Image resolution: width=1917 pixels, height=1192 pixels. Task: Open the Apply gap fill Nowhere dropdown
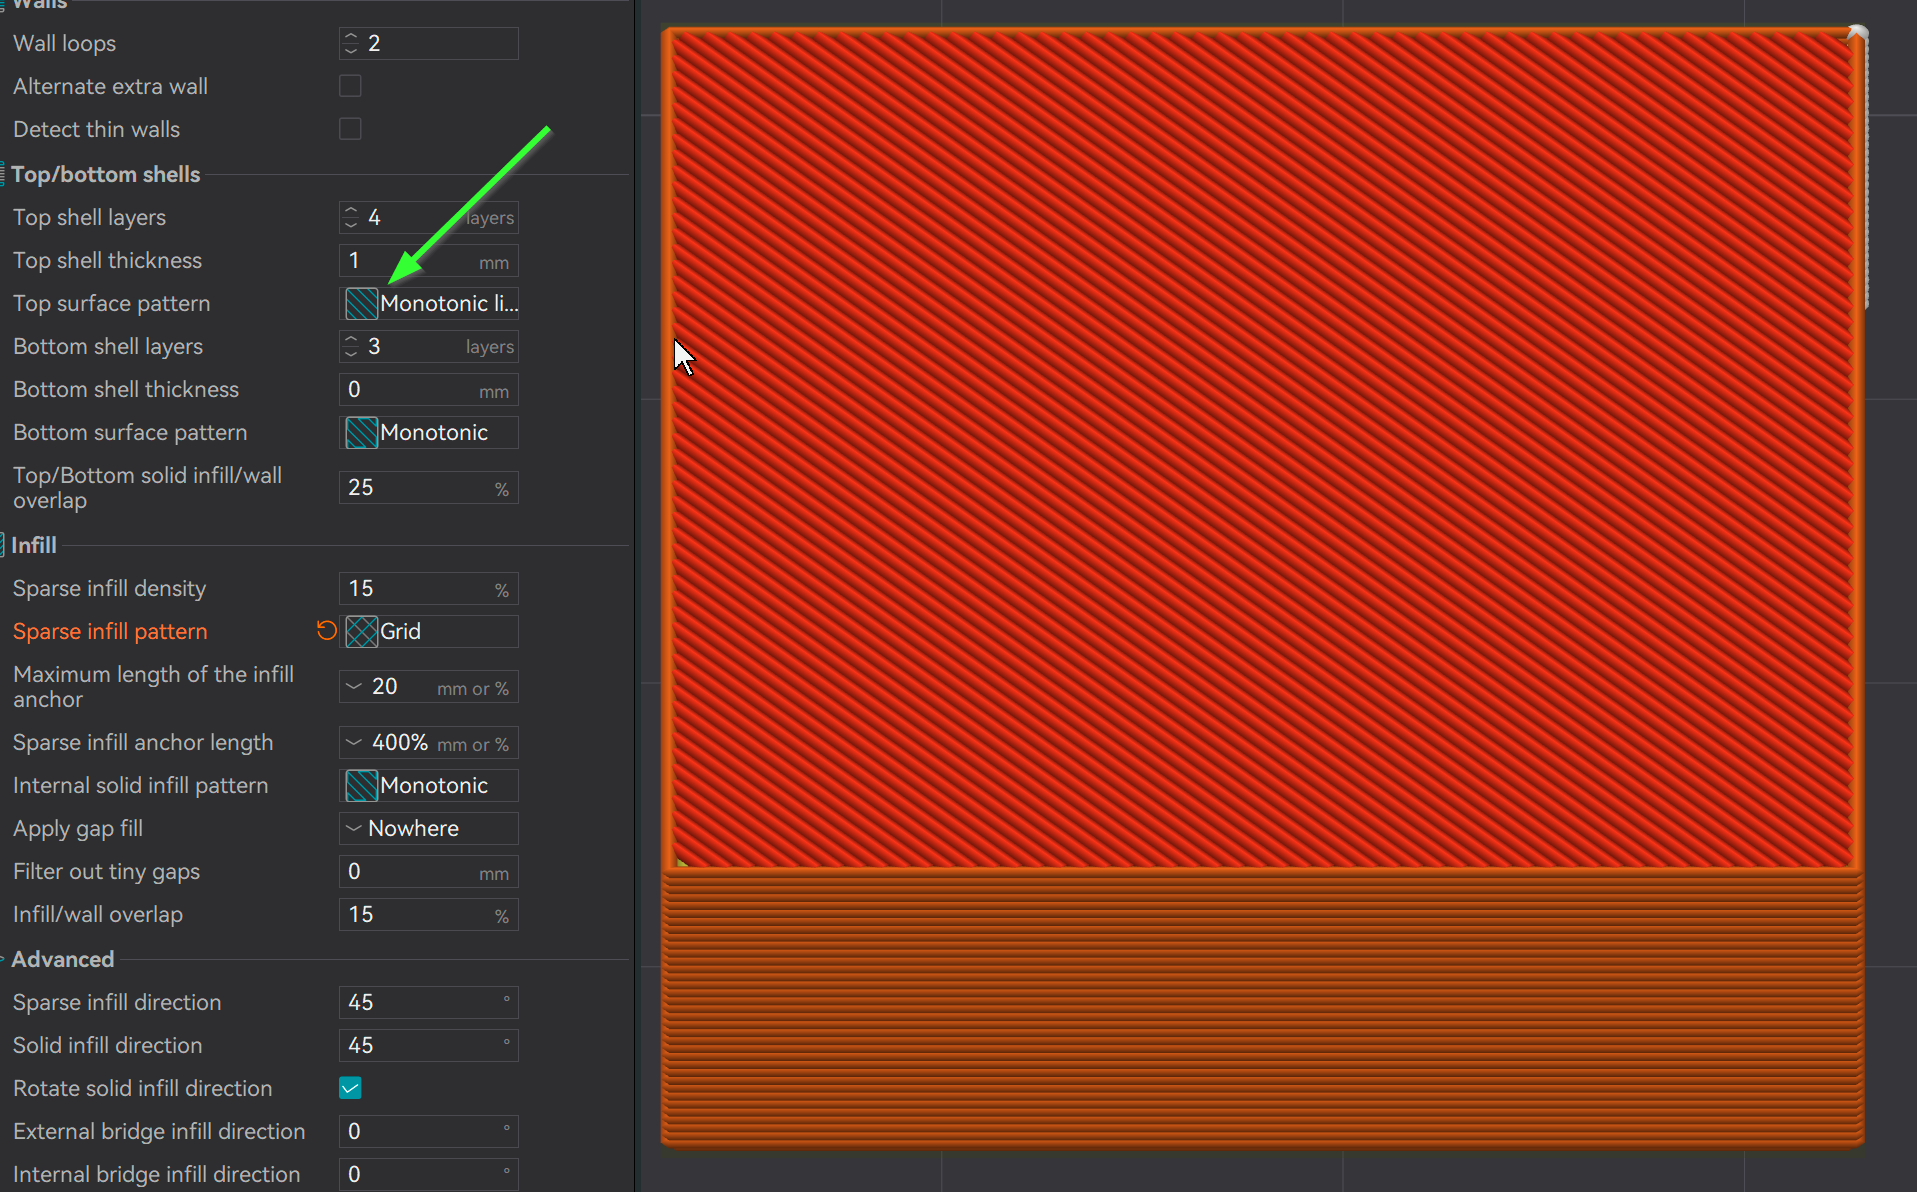coord(429,828)
